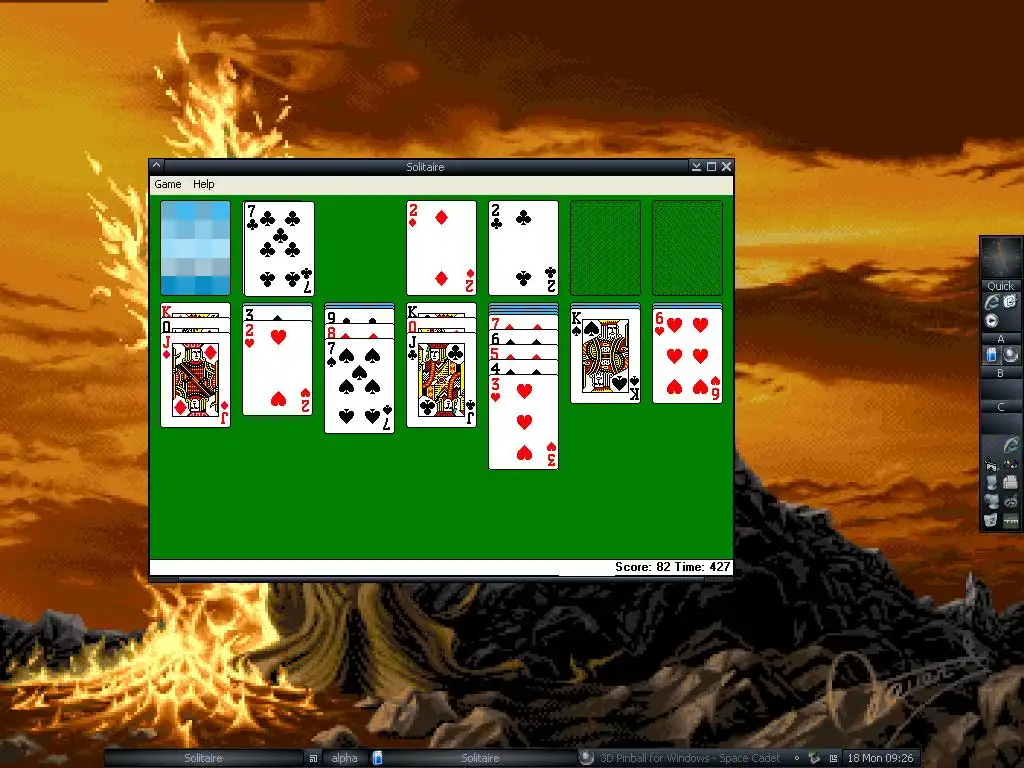This screenshot has width=1024, height=768.
Task: Switch to 3D Pinball Space Cadet taskbar button
Action: tap(680, 758)
